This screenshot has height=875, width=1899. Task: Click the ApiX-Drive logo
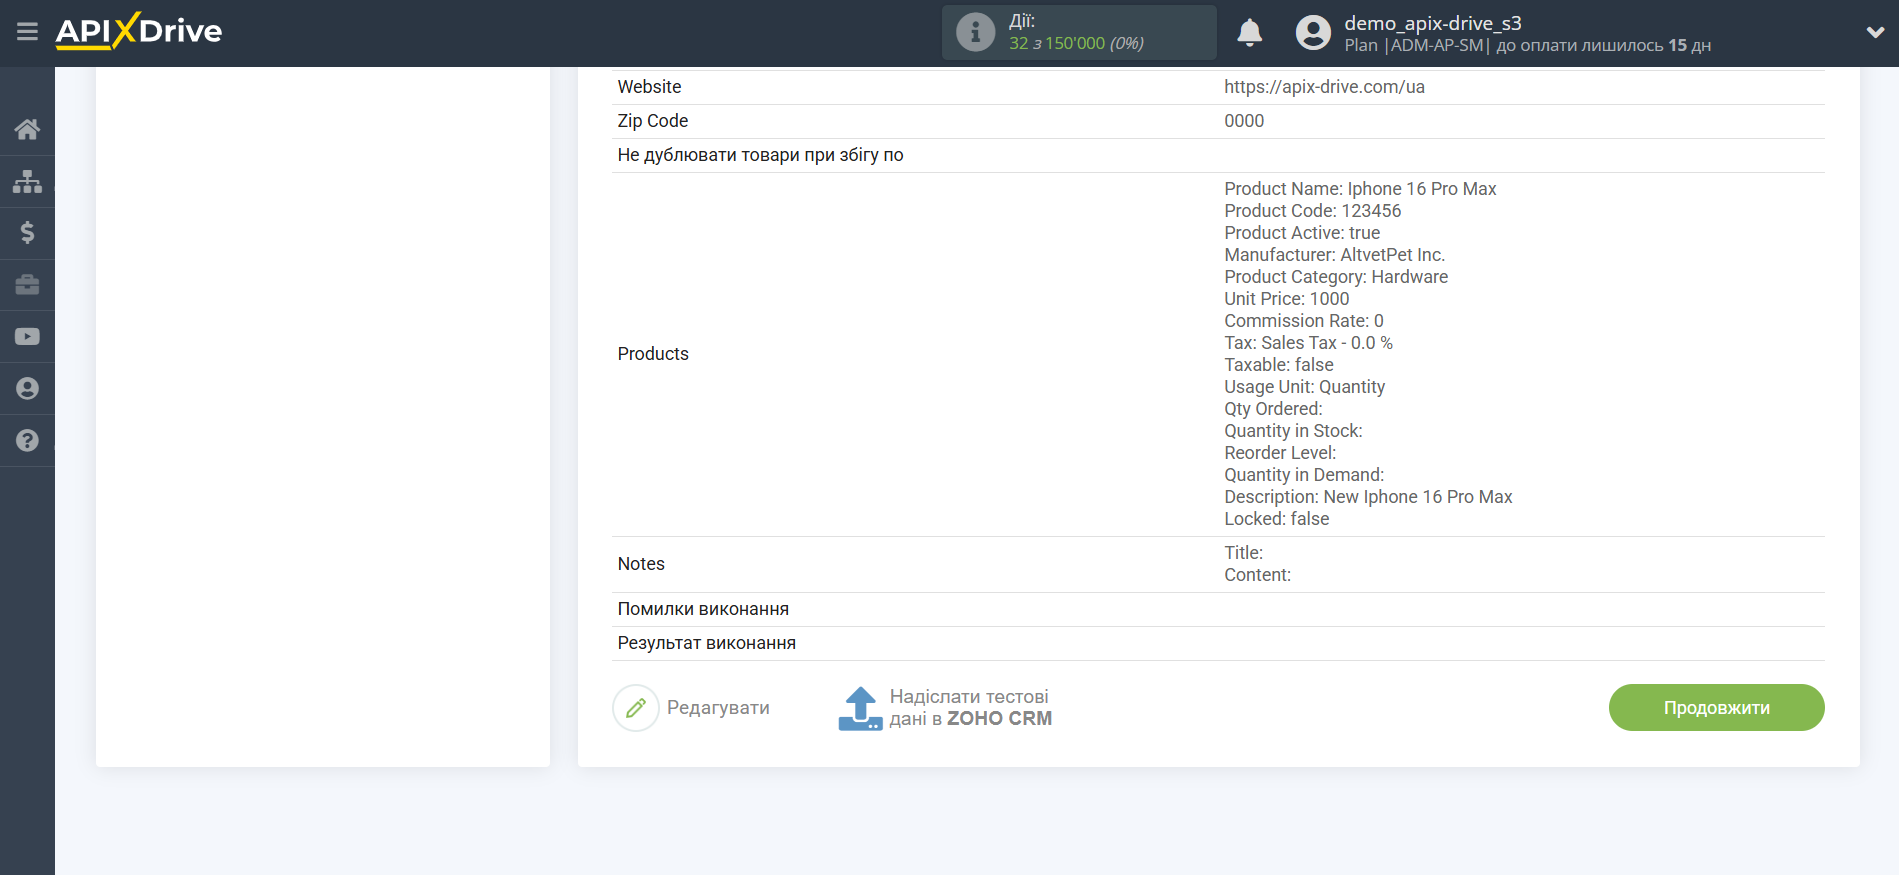click(139, 31)
